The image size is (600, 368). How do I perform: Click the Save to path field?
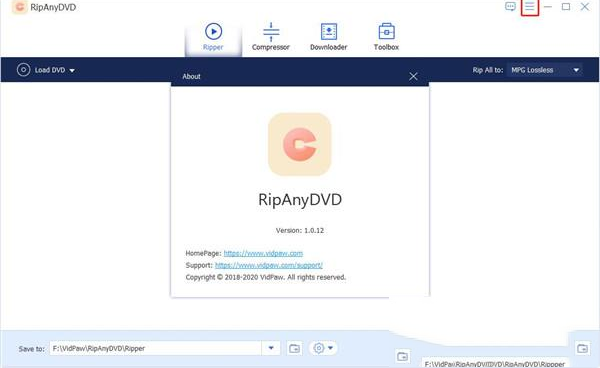(x=156, y=348)
